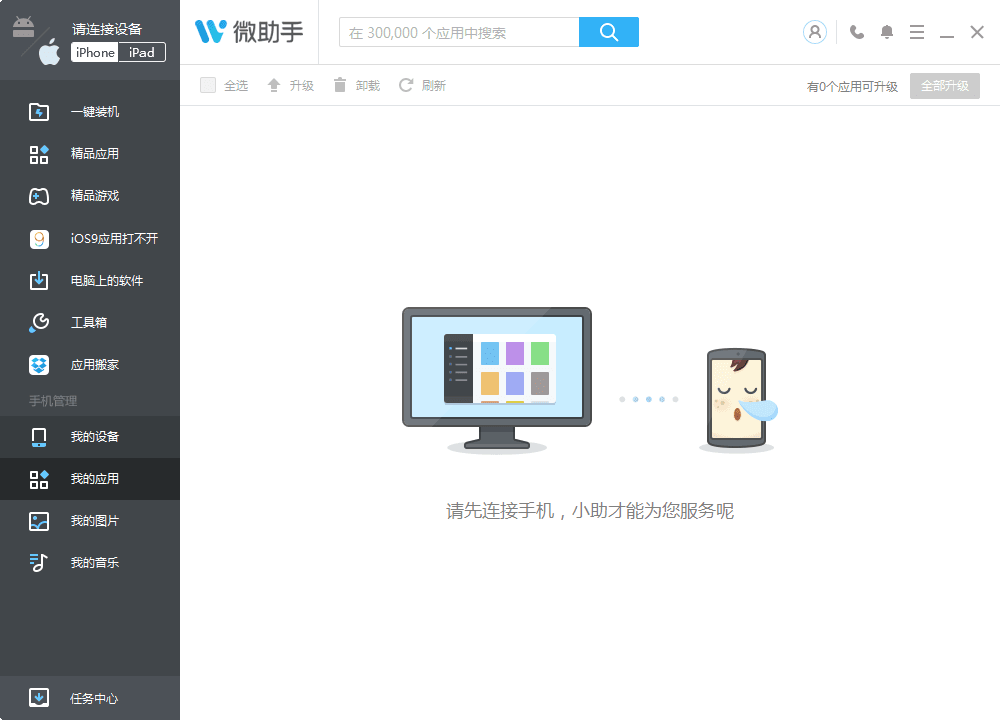The width and height of the screenshot is (1000, 720).
Task: Check the 全选 select-all box
Action: pos(207,85)
